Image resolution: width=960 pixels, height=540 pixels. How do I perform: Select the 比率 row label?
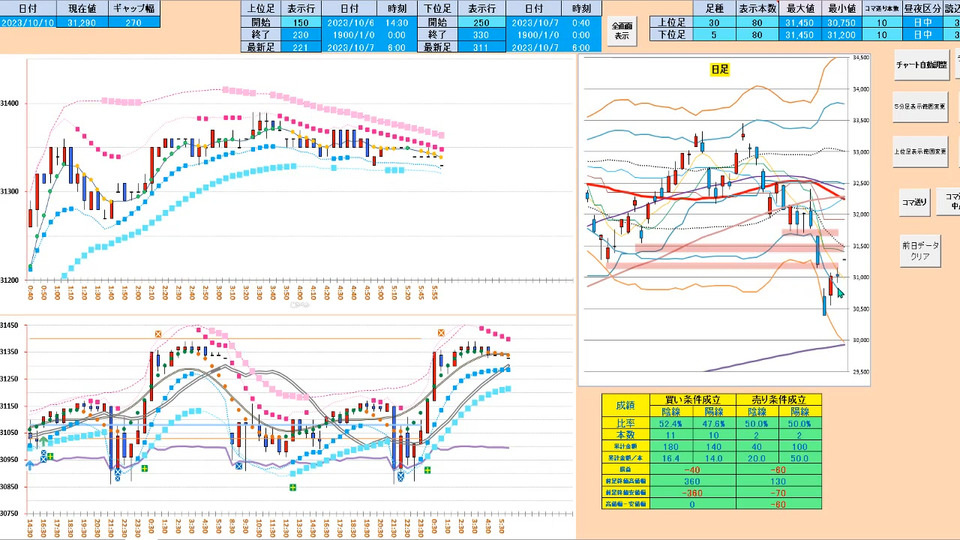tap(625, 423)
